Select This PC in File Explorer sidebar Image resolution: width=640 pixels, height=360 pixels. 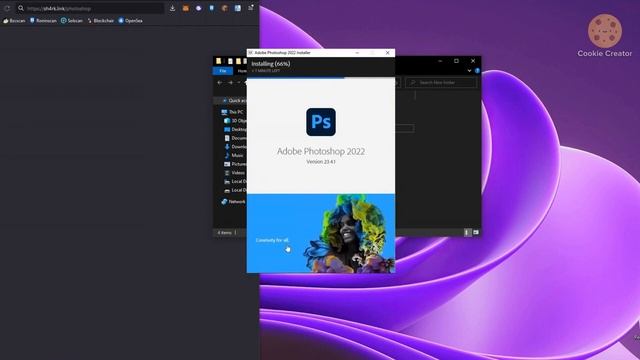pyautogui.click(x=232, y=112)
